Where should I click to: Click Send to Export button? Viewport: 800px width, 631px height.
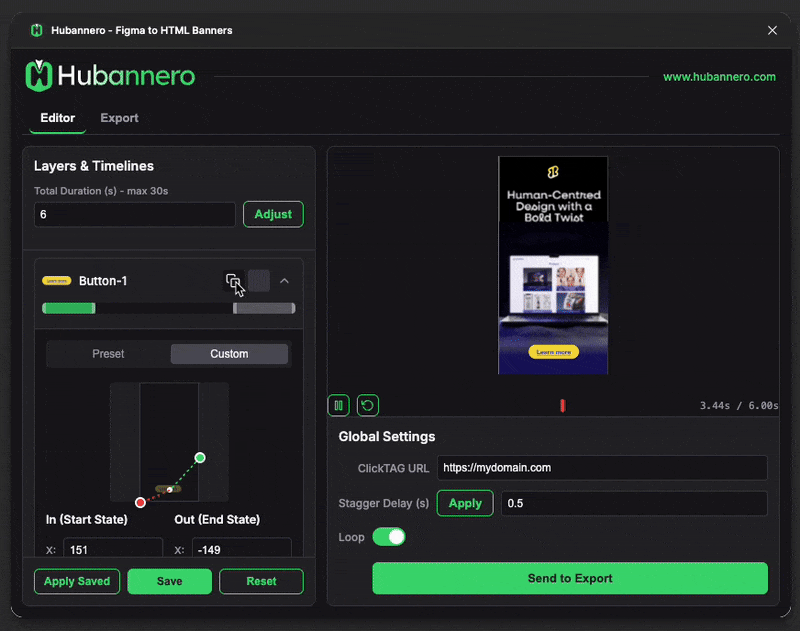pyautogui.click(x=570, y=578)
